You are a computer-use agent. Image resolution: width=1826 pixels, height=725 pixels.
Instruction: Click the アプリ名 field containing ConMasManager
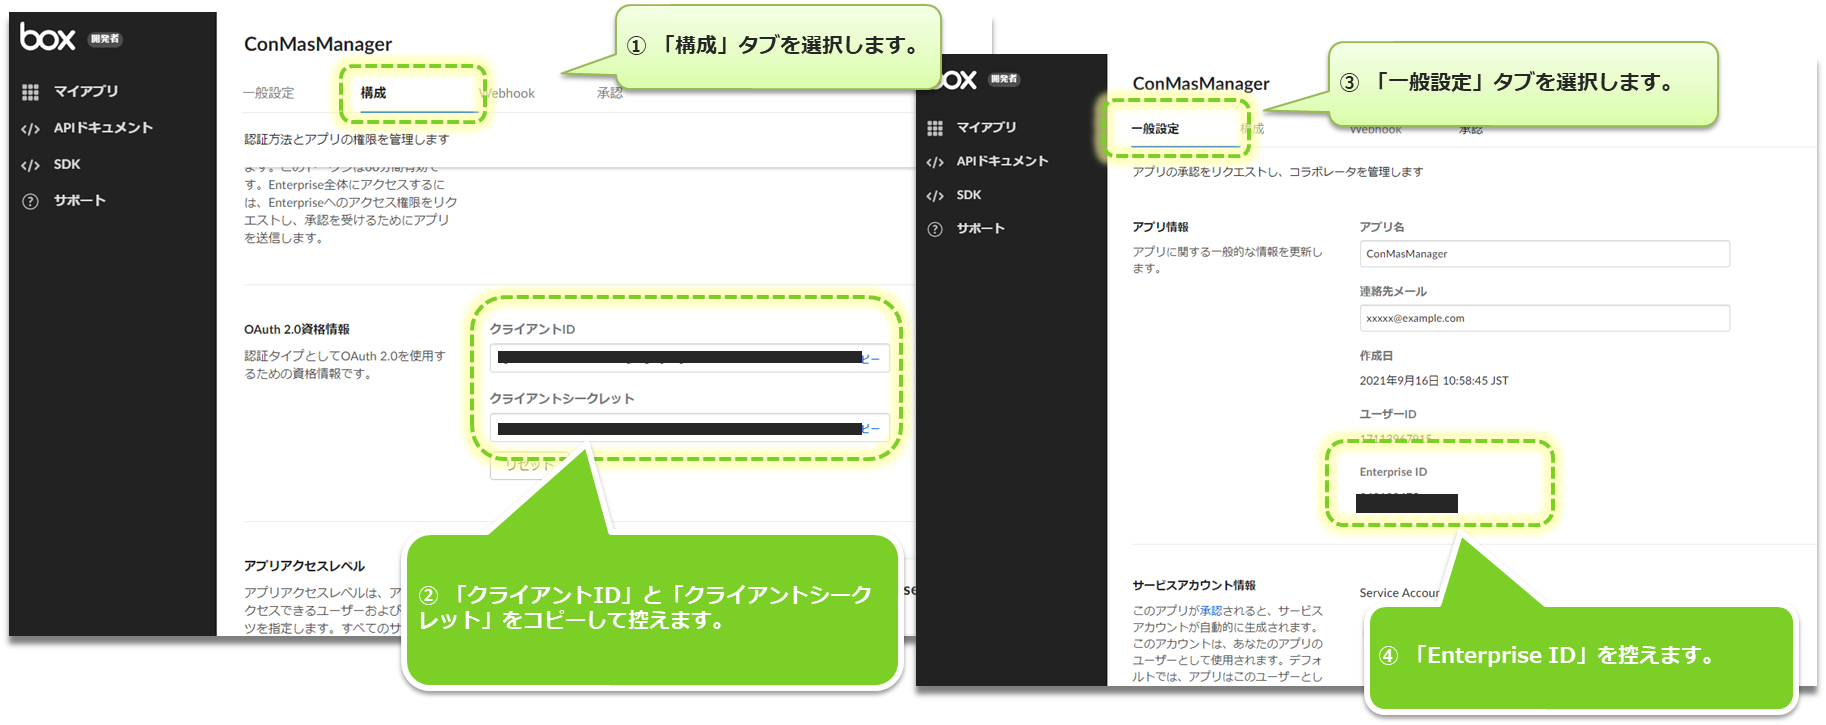coord(1543,254)
